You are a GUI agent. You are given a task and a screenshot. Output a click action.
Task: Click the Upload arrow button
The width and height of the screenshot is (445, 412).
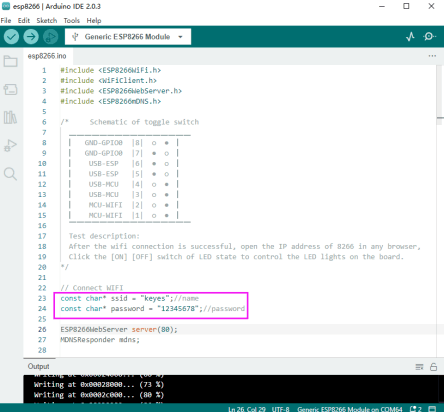pyautogui.click(x=31, y=37)
